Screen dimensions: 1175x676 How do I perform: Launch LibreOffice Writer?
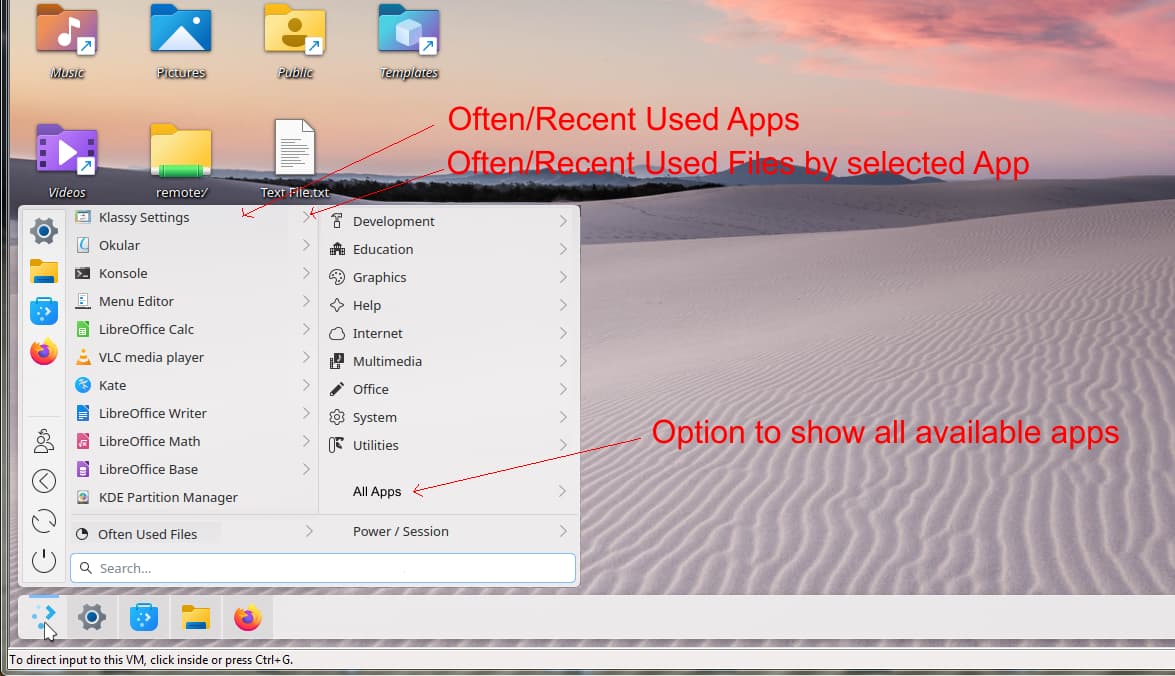(150, 413)
